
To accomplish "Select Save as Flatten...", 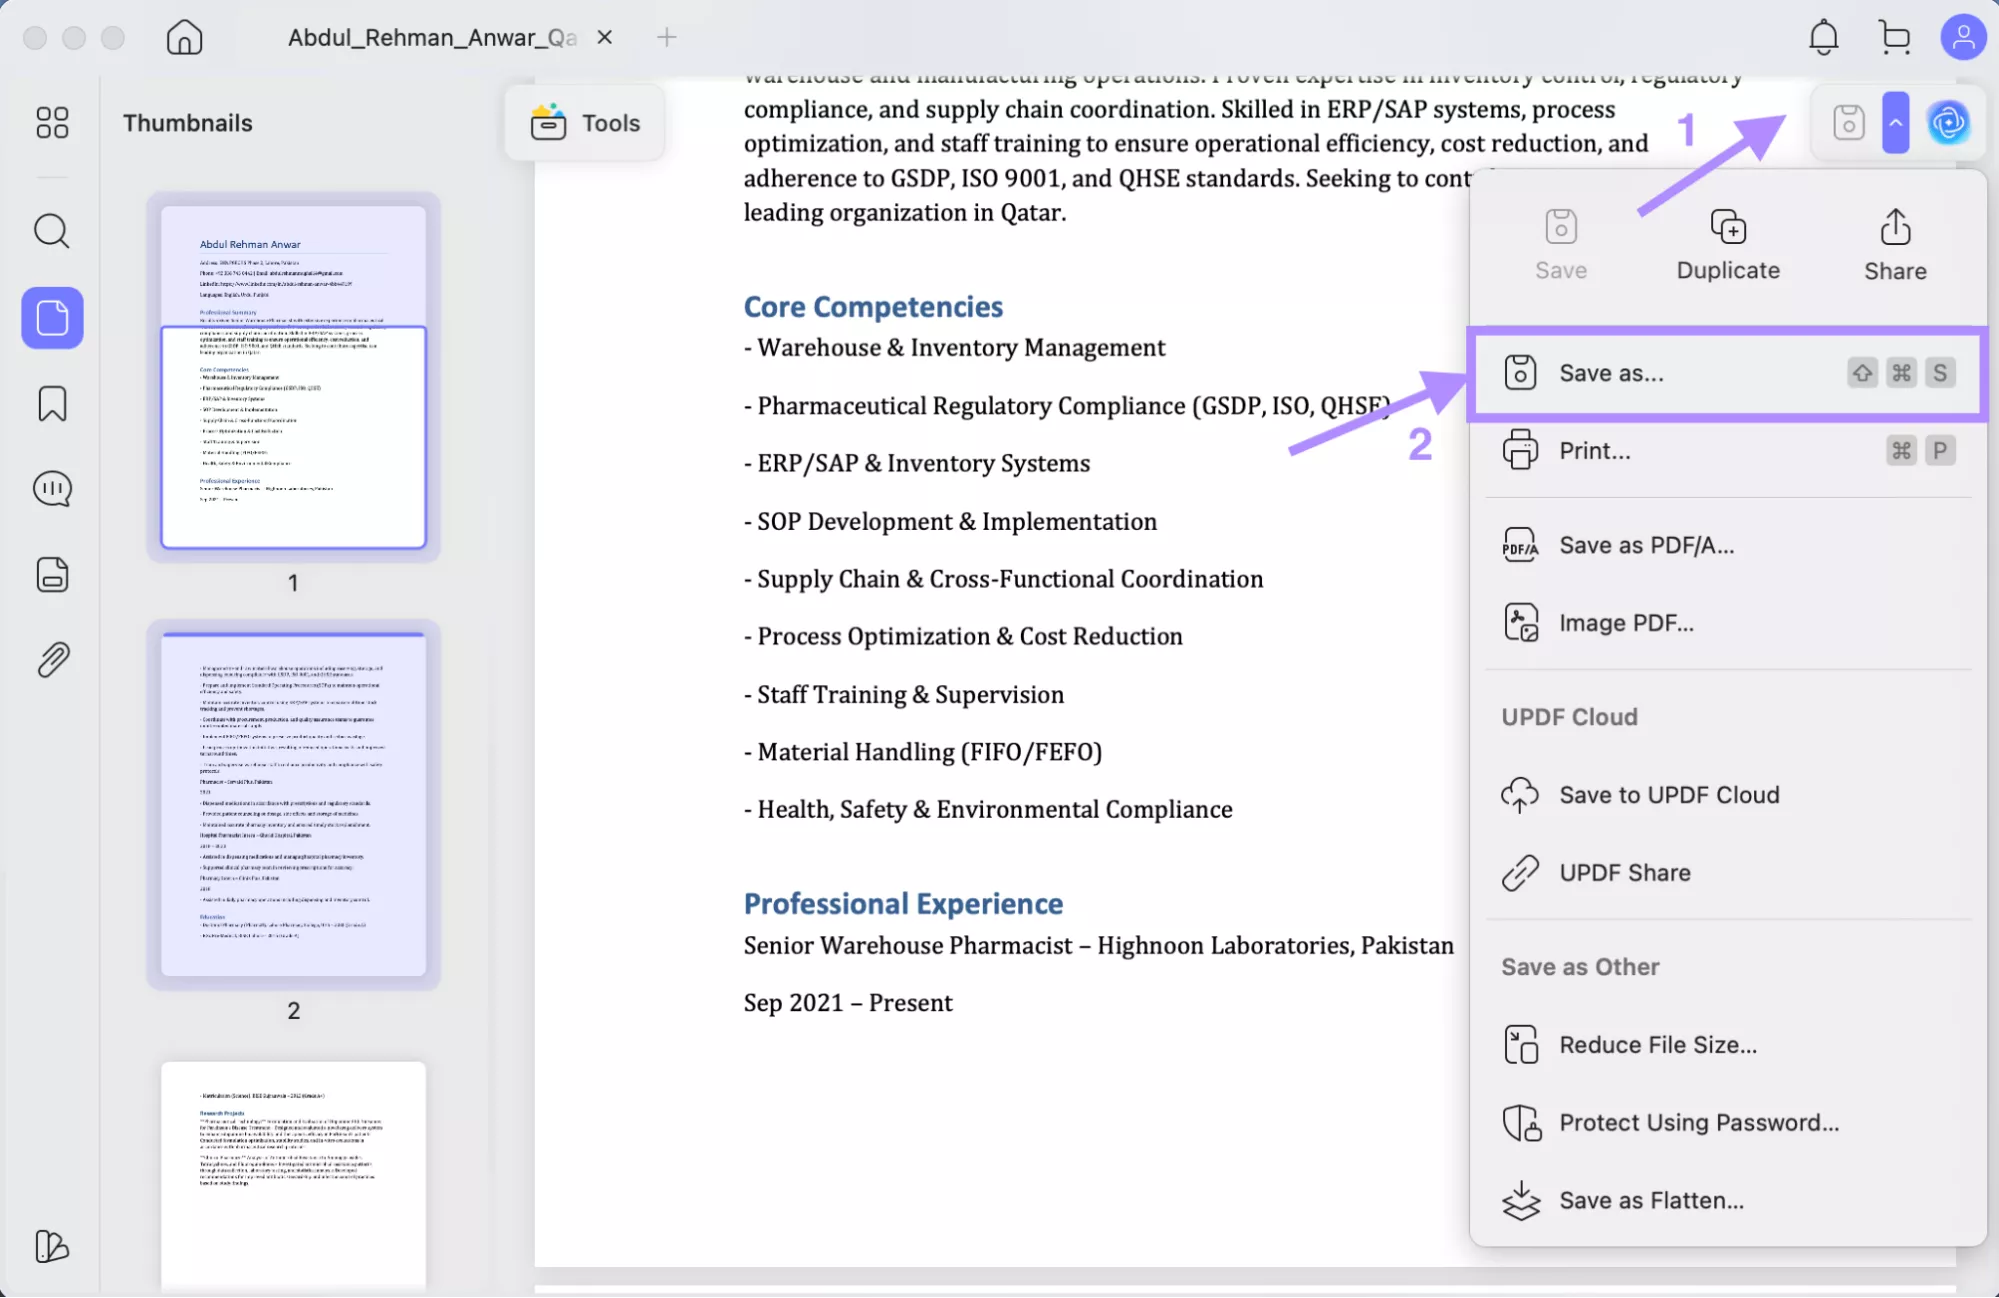I will click(x=1727, y=1201).
